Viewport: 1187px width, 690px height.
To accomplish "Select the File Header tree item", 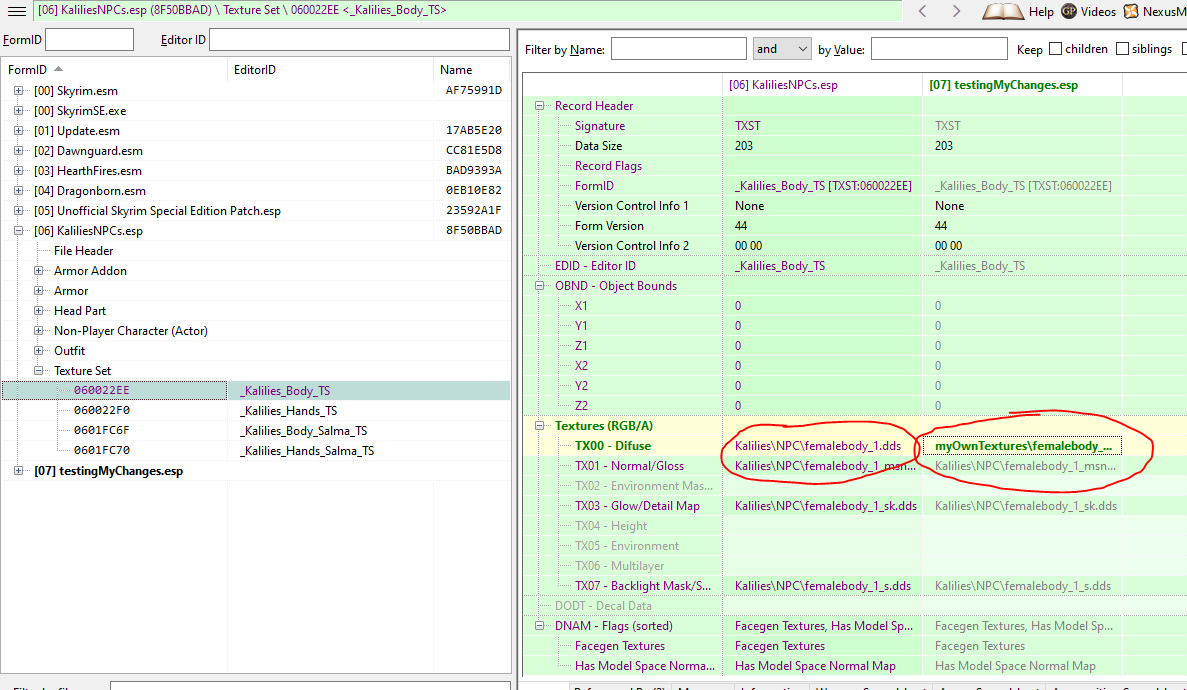I will click(x=83, y=251).
